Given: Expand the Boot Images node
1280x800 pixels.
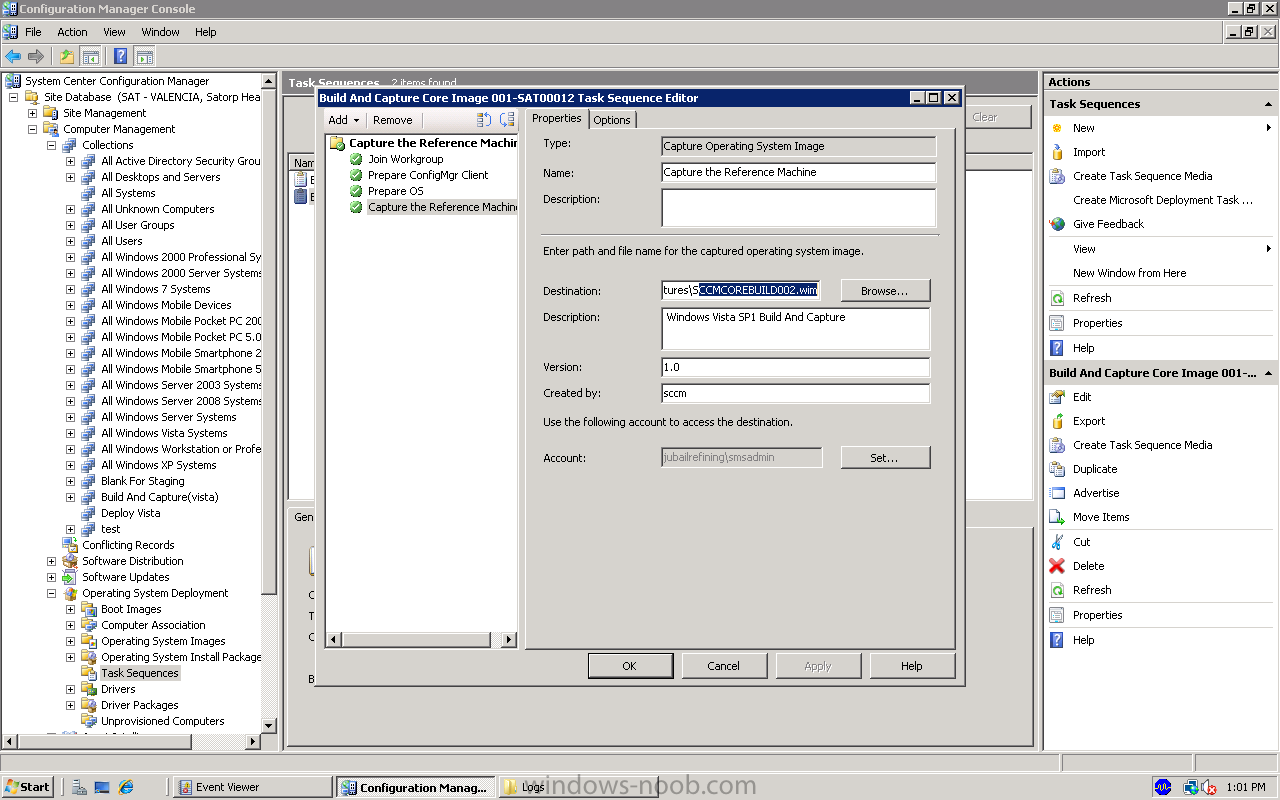Looking at the screenshot, I should tap(71, 609).
